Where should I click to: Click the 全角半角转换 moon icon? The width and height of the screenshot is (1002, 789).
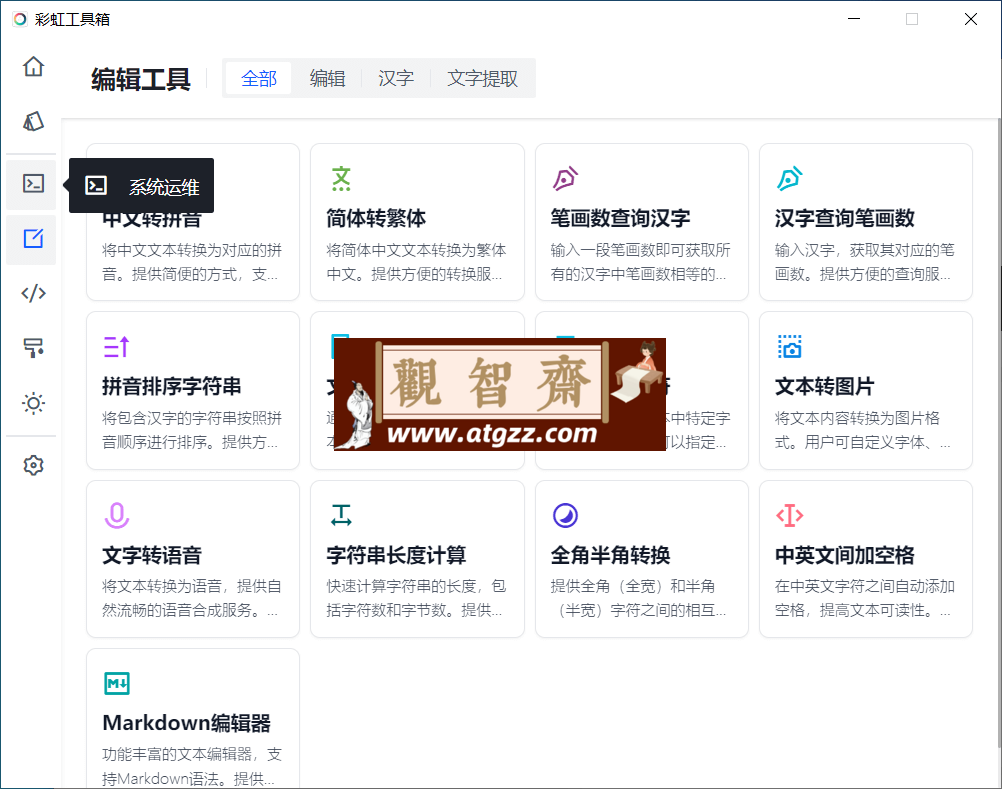pos(566,515)
